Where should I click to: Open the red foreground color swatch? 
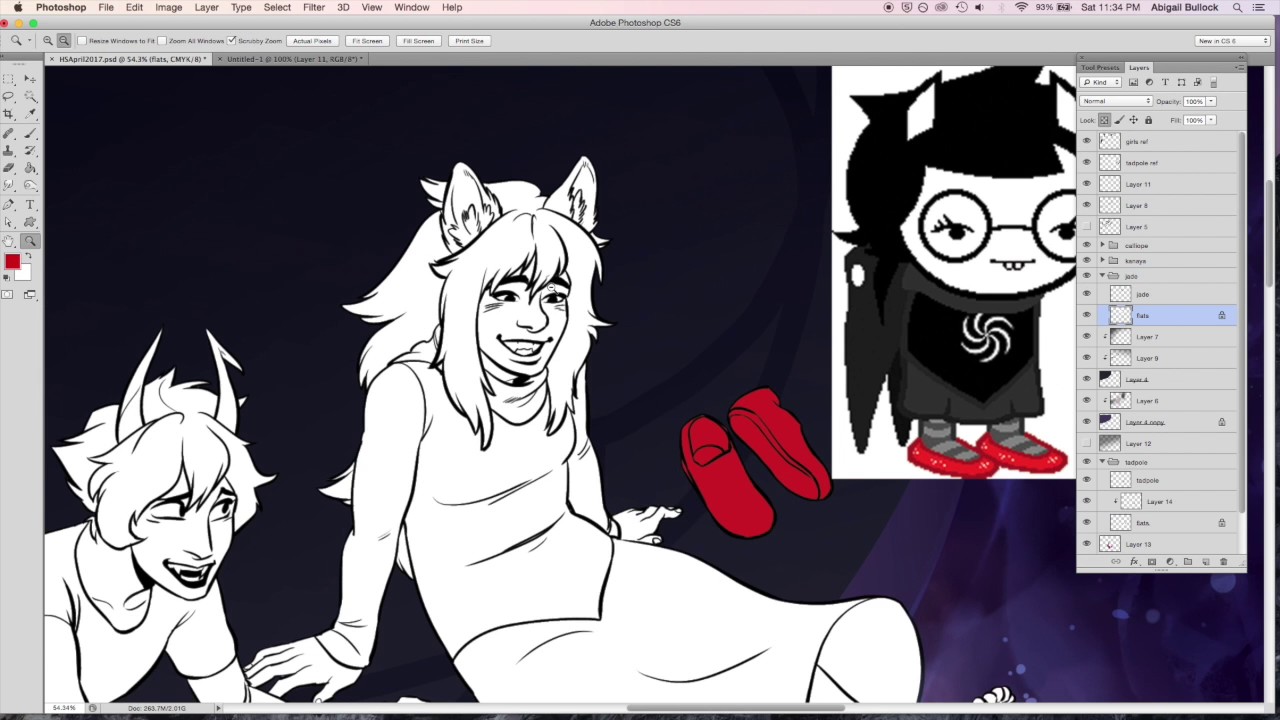click(x=11, y=262)
